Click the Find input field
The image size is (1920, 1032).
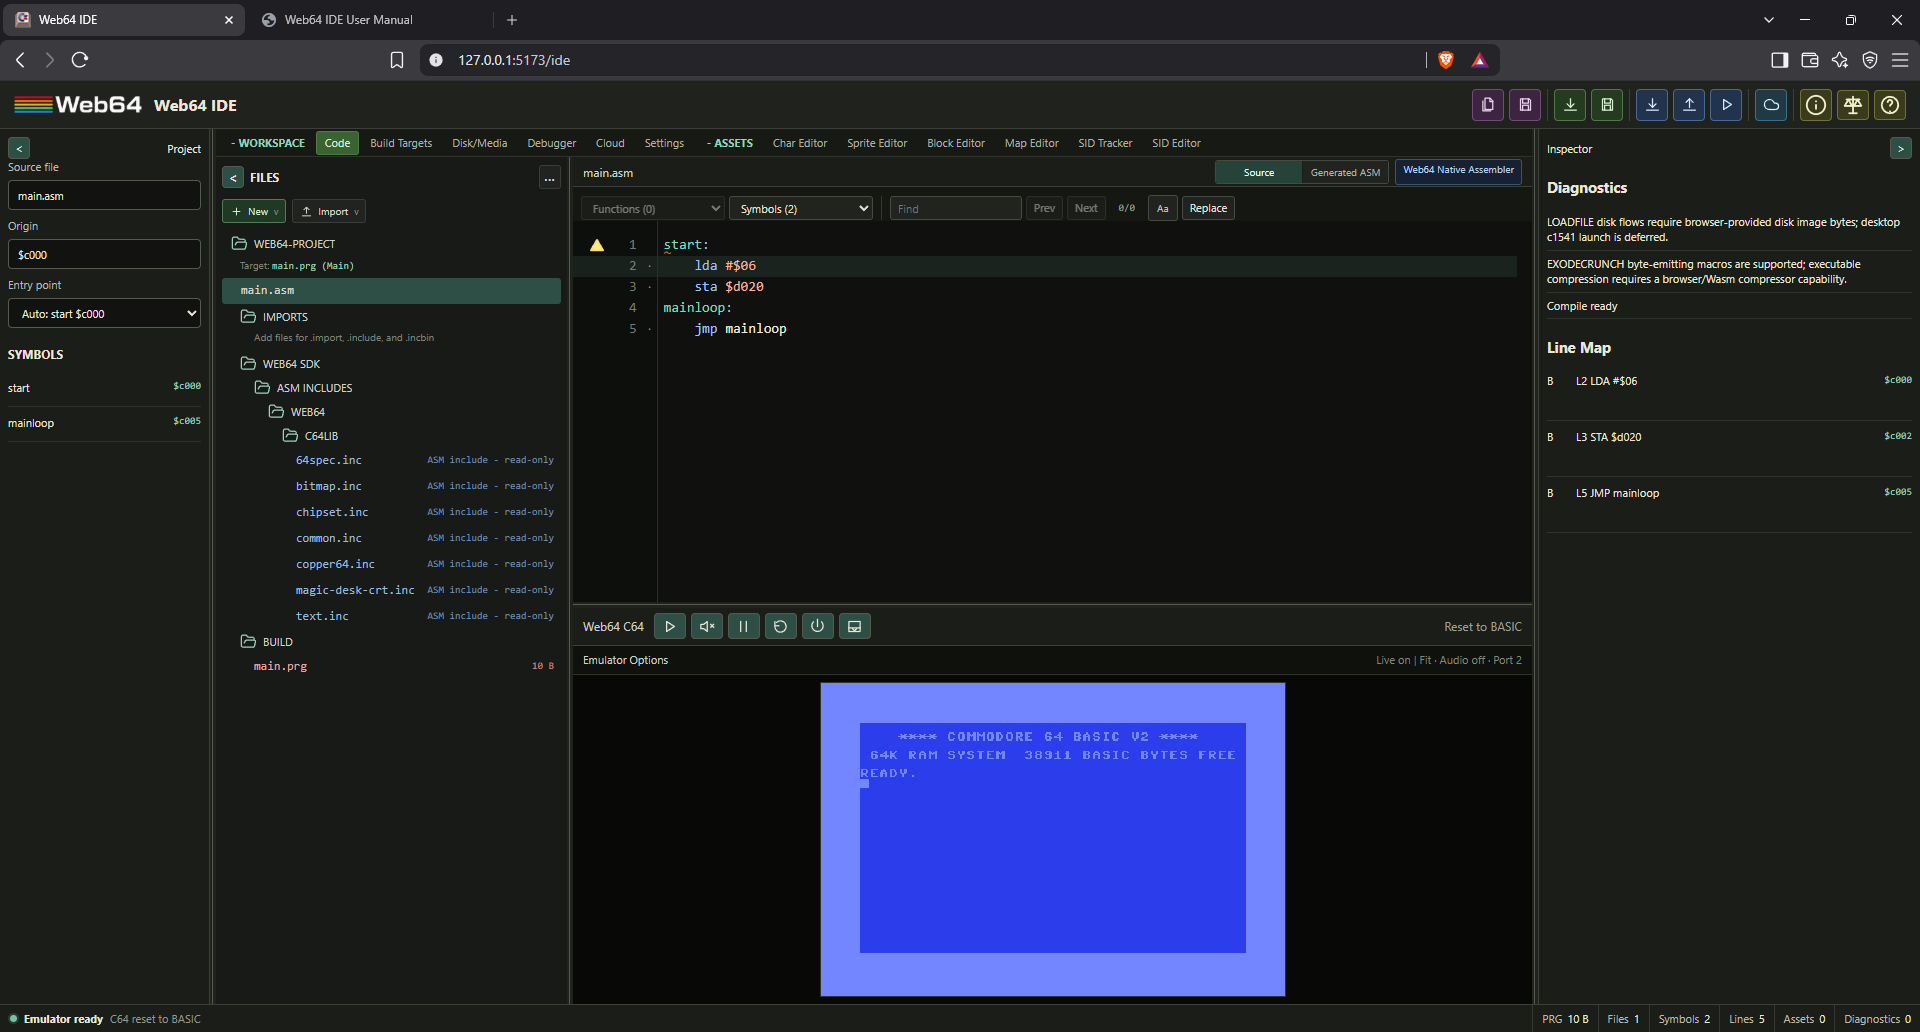pyautogui.click(x=955, y=208)
